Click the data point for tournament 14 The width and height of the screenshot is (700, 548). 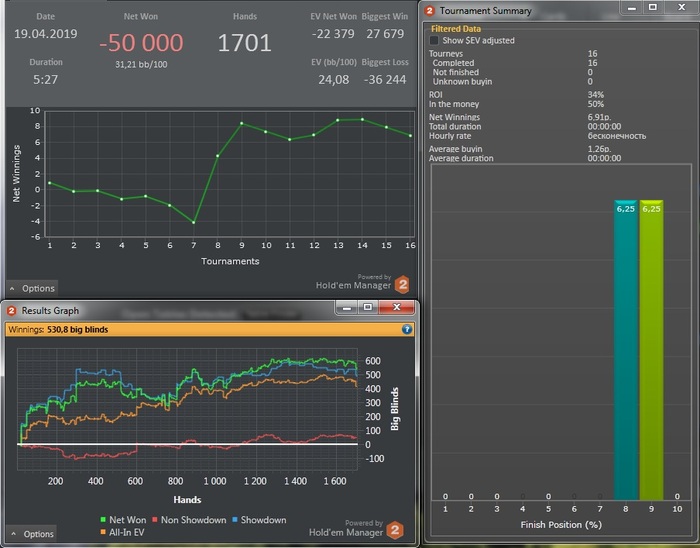click(362, 120)
